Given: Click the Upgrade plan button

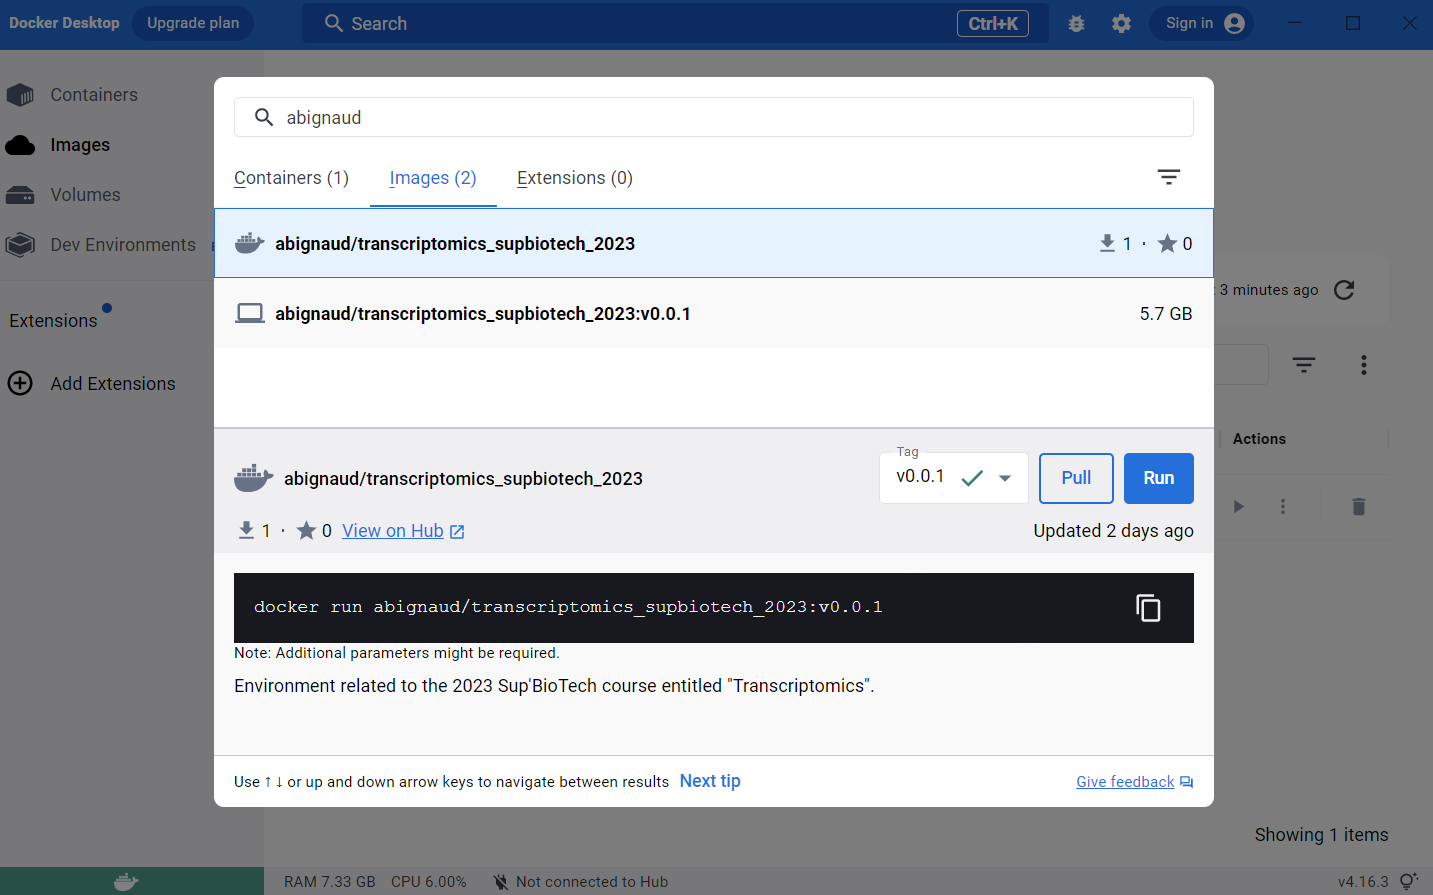Looking at the screenshot, I should 193,23.
